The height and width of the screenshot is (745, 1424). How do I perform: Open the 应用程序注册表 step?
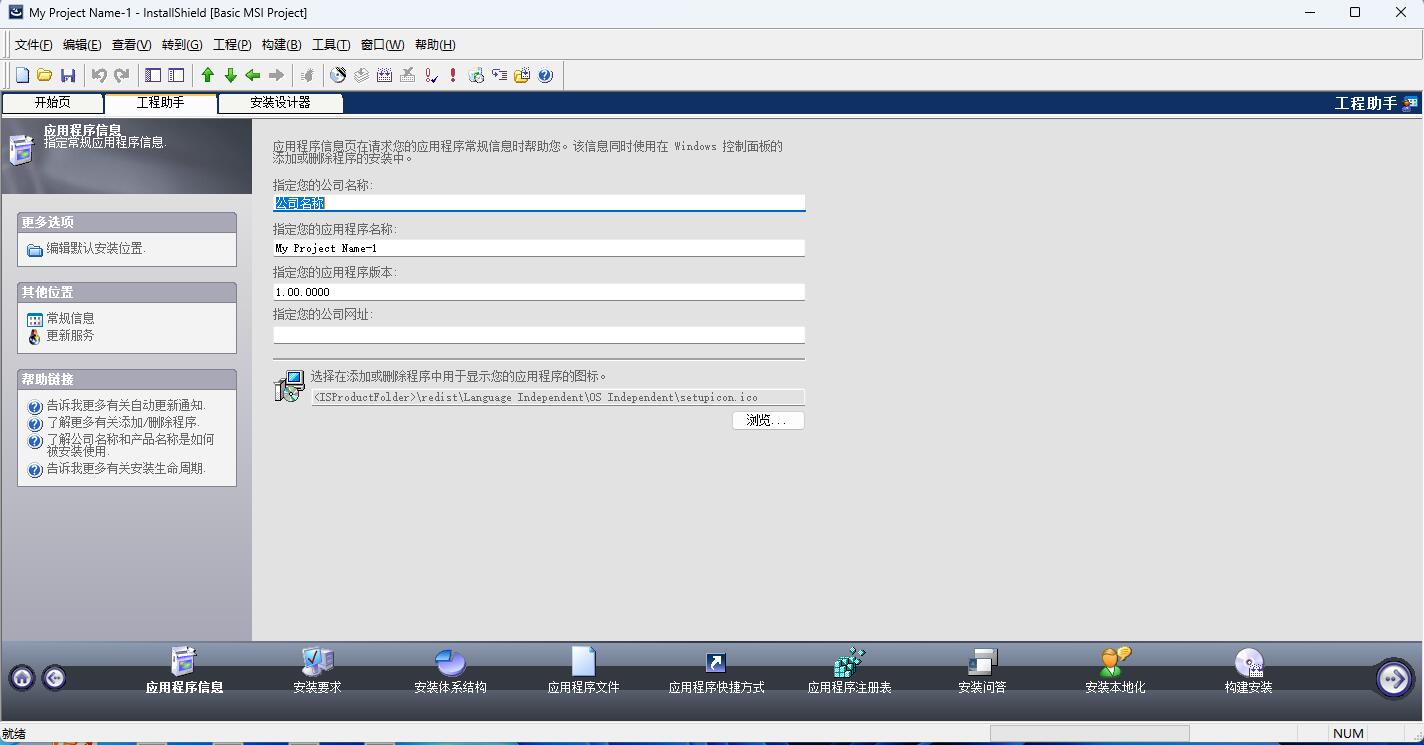[x=849, y=670]
